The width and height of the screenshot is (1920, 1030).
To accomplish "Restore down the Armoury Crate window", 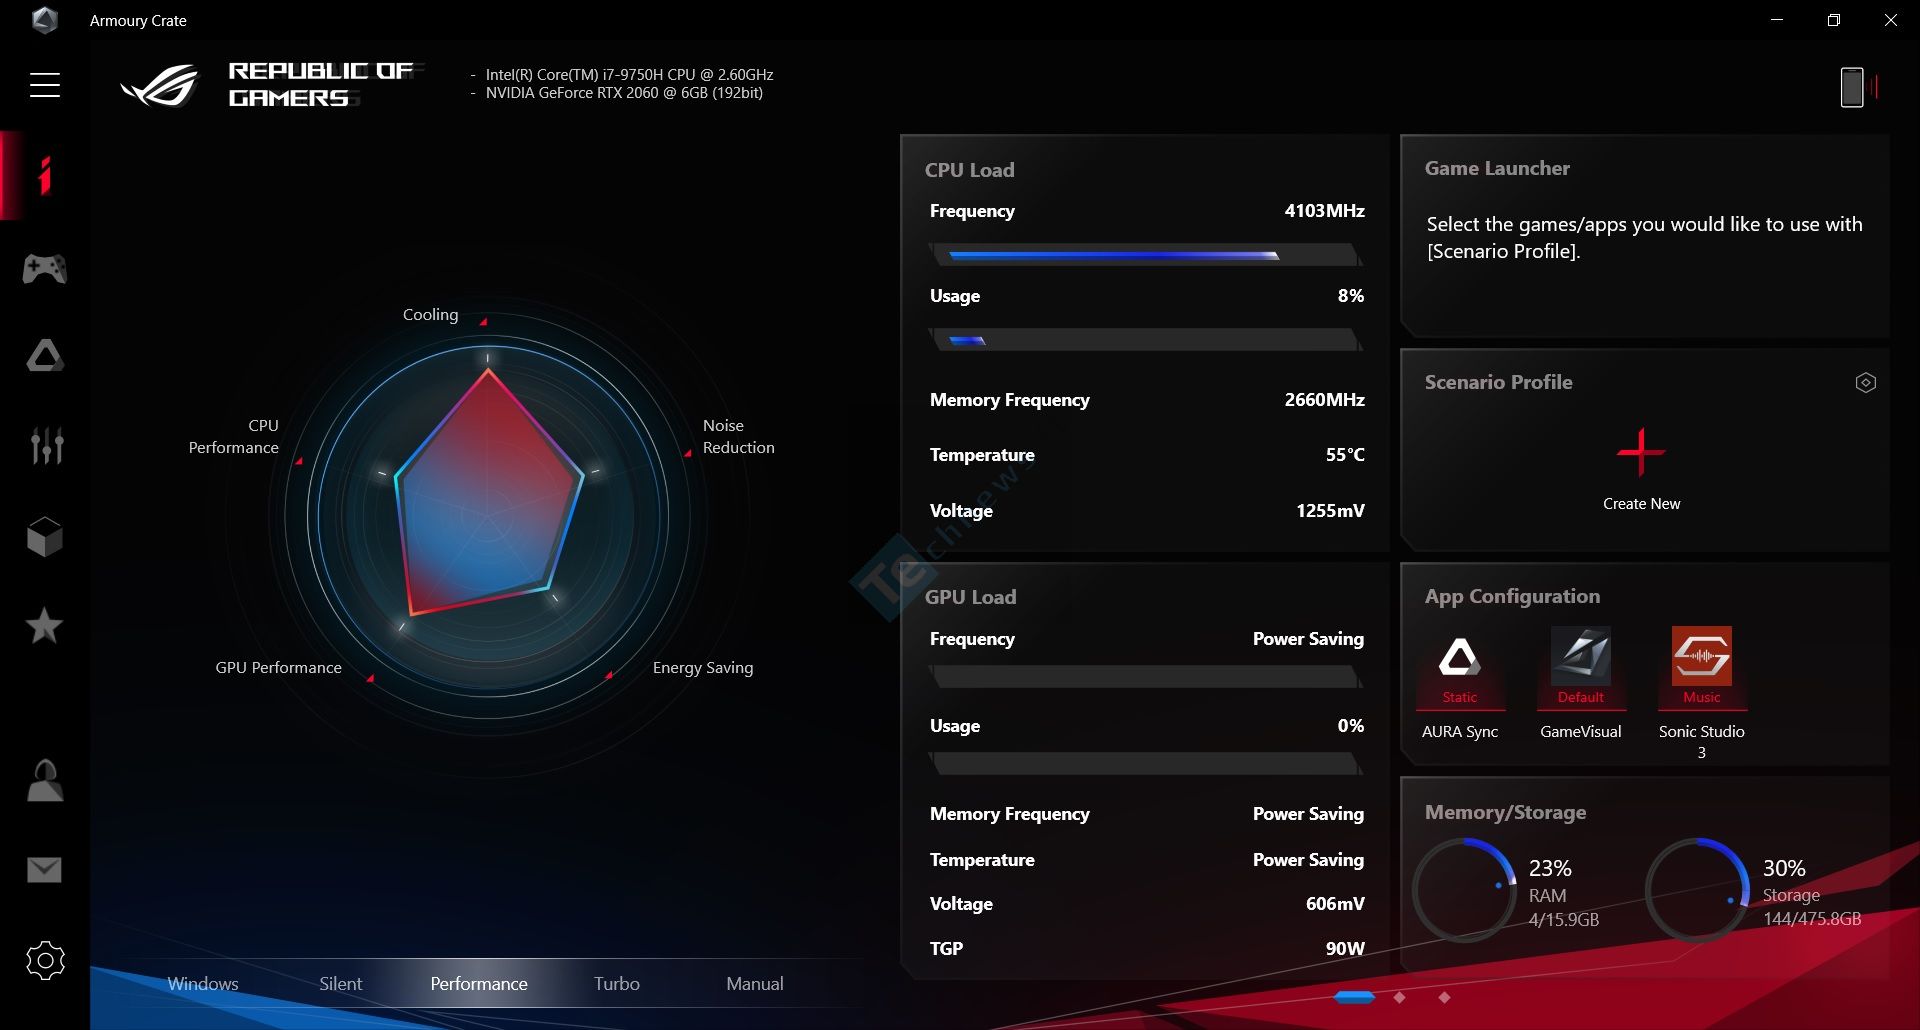I will click(x=1833, y=20).
